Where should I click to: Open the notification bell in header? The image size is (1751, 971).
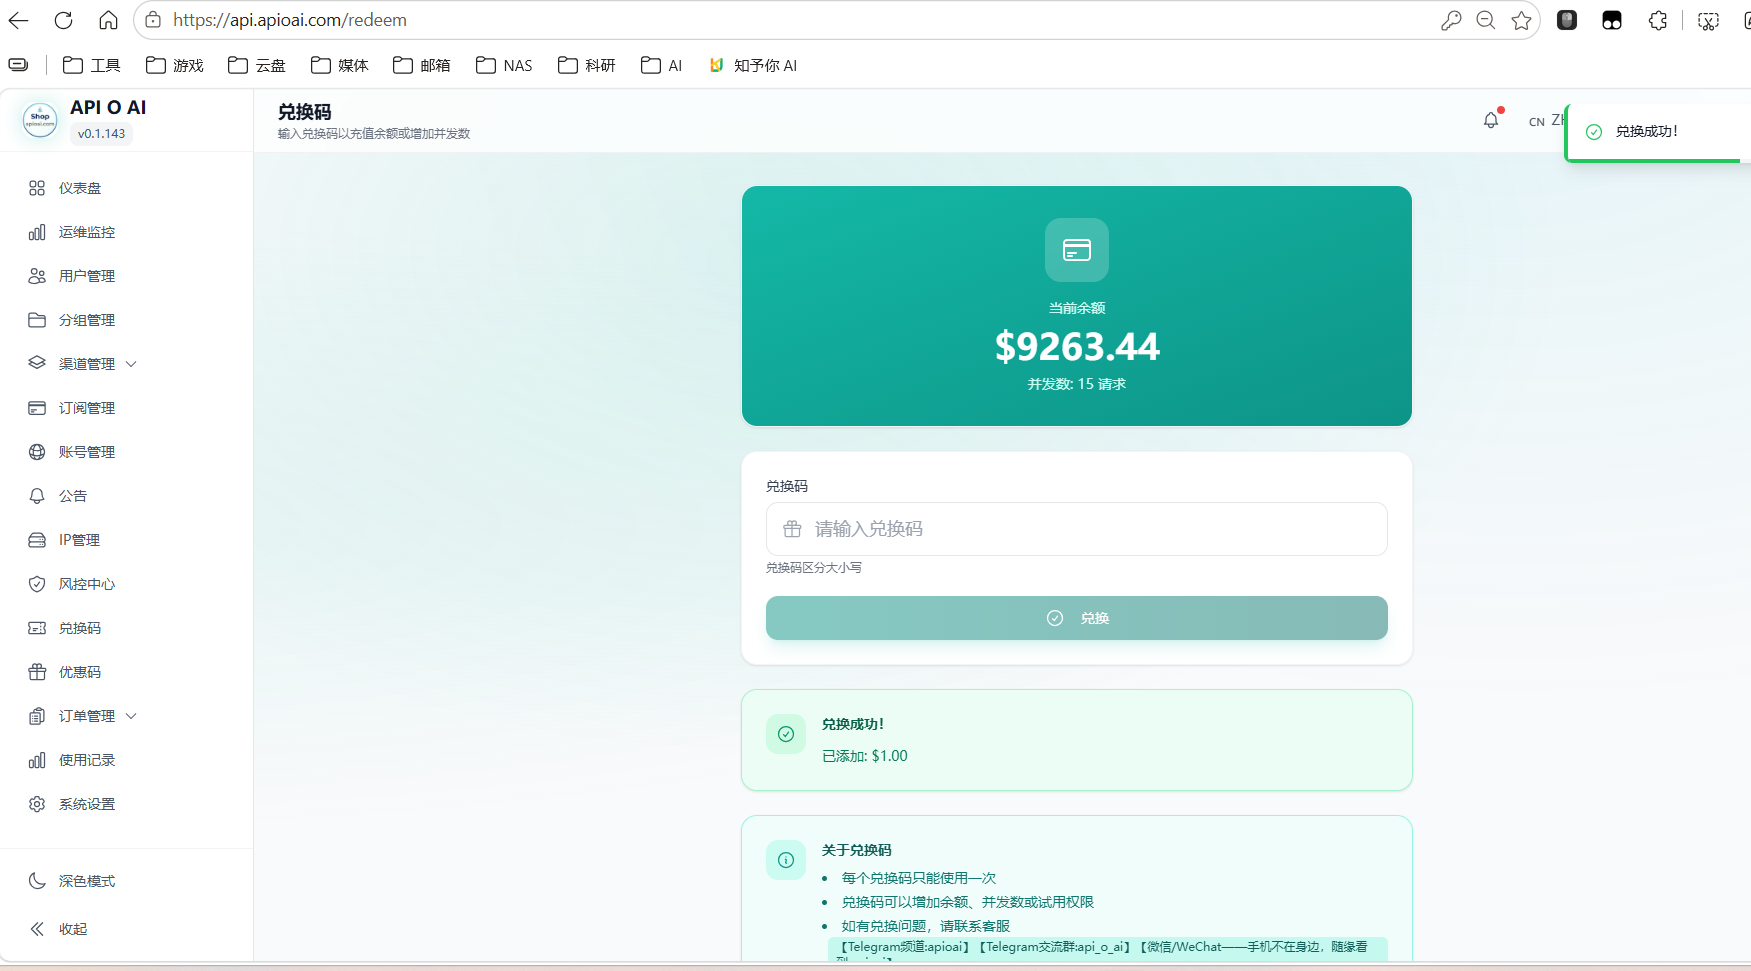(1491, 120)
